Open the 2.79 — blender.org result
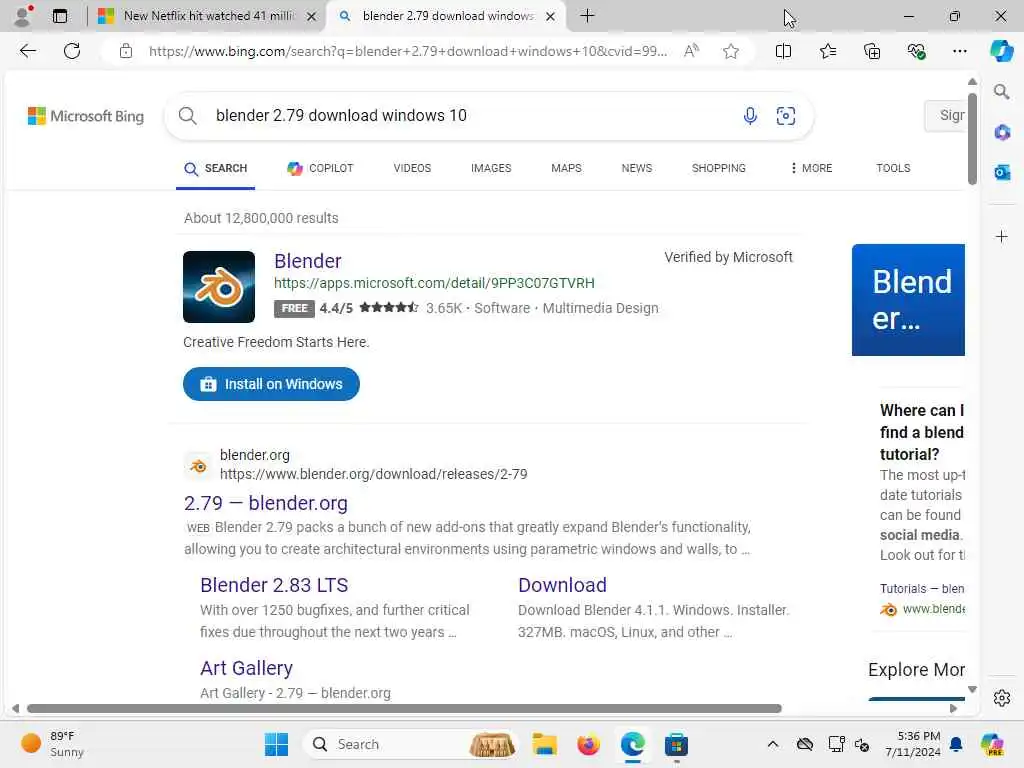 coord(266,504)
